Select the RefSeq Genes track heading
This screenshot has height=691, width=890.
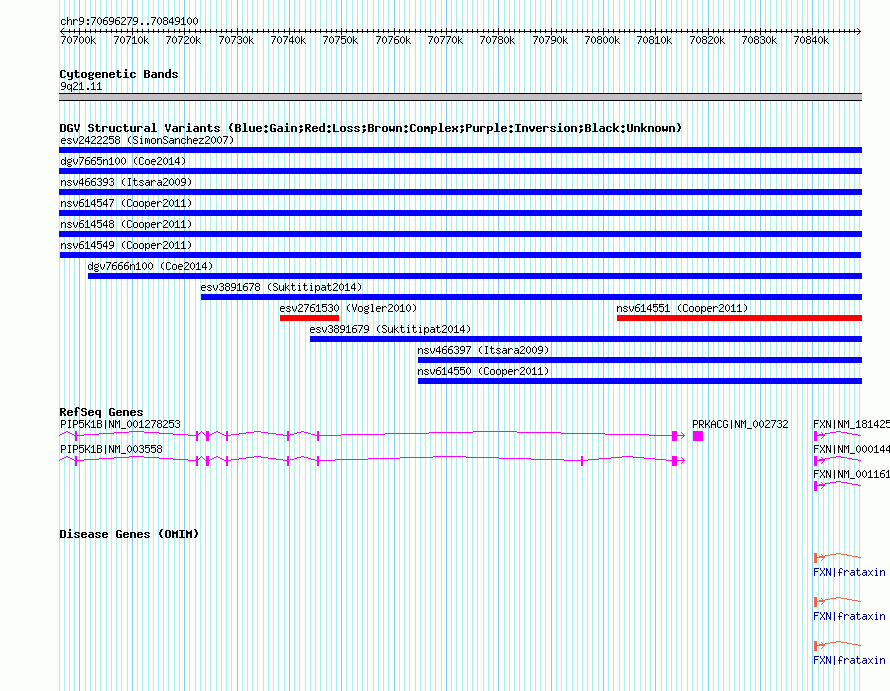point(101,412)
